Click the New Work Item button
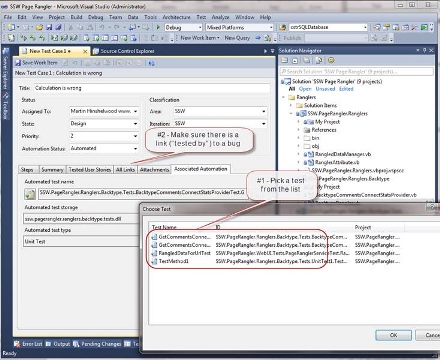 pyautogui.click(x=200, y=38)
